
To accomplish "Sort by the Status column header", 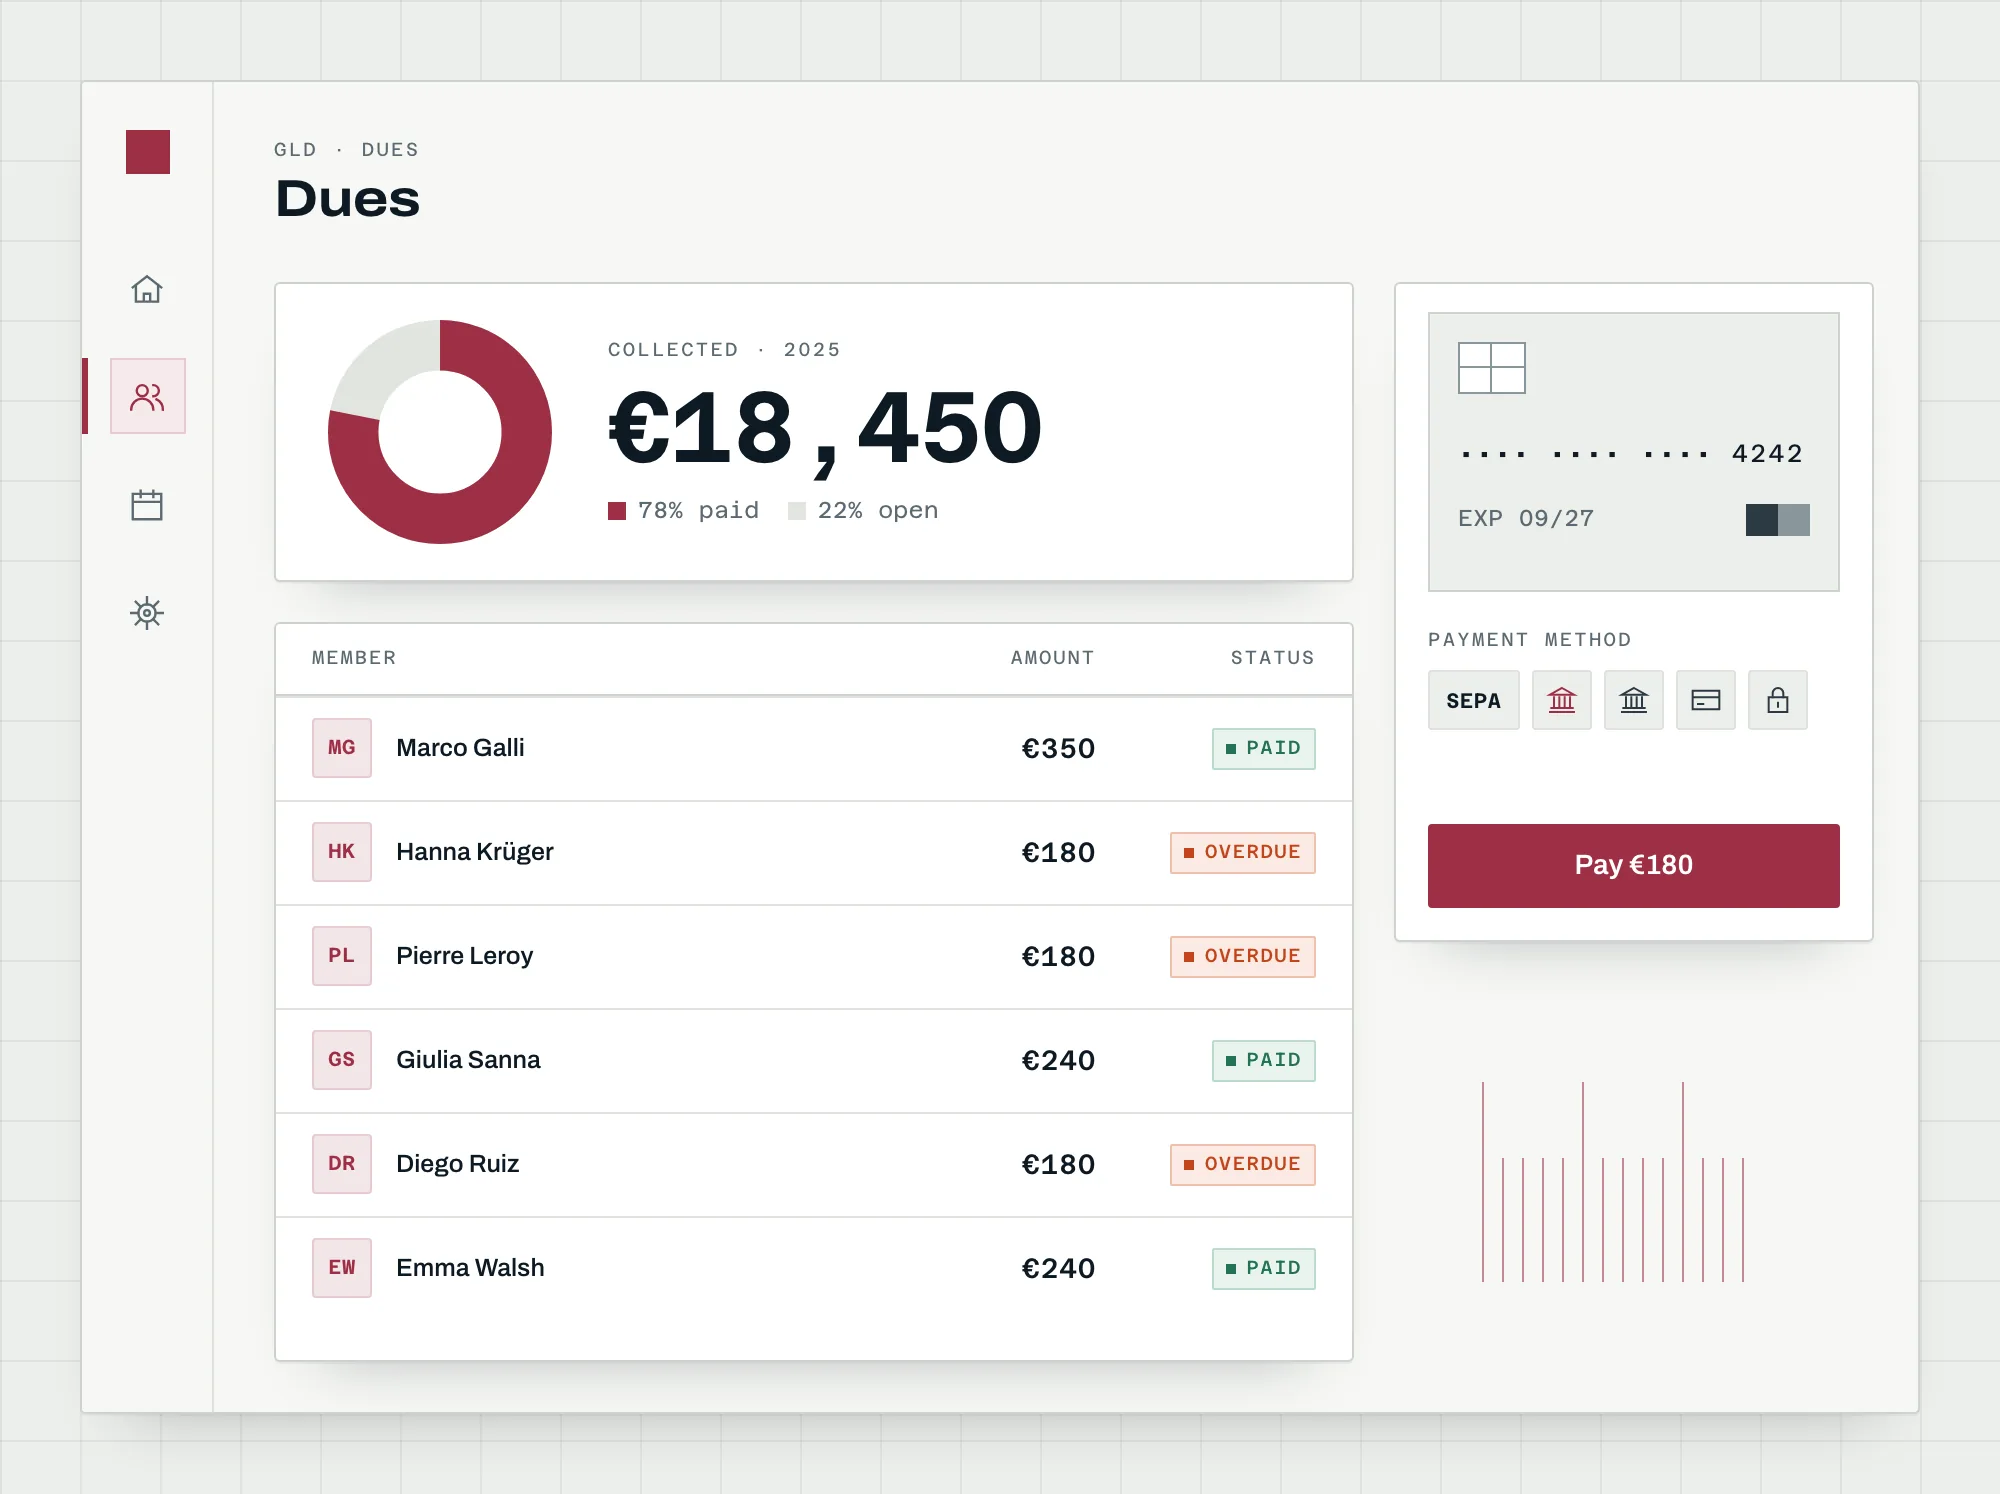I will [x=1273, y=658].
